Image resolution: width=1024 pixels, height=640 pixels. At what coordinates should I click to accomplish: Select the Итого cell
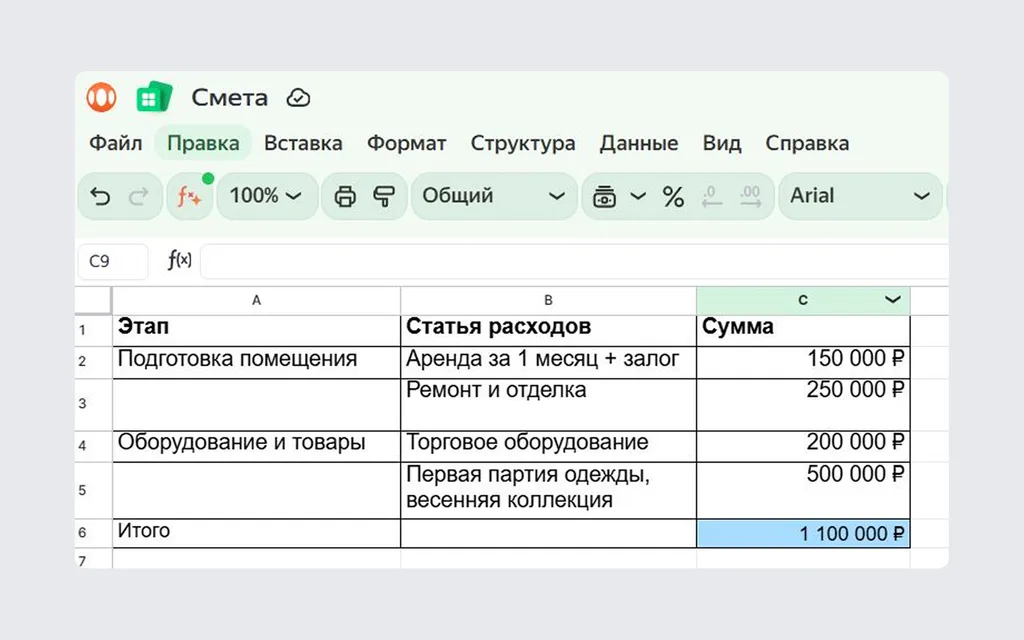256,533
